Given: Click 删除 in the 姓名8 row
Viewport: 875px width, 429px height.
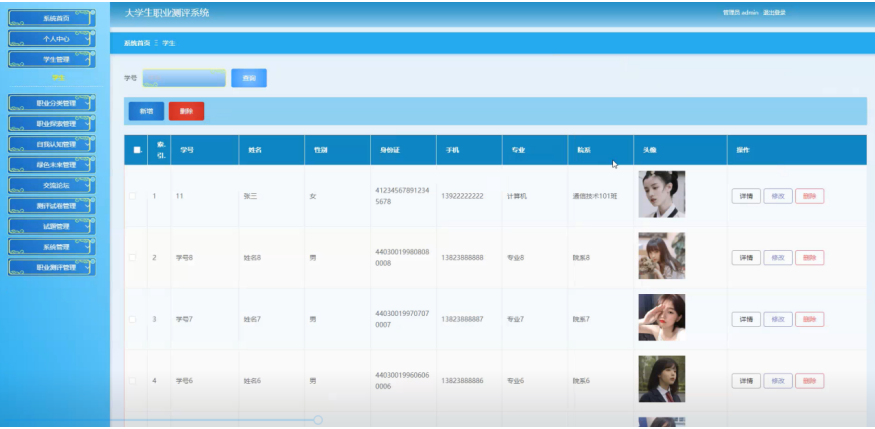Looking at the screenshot, I should [x=810, y=258].
